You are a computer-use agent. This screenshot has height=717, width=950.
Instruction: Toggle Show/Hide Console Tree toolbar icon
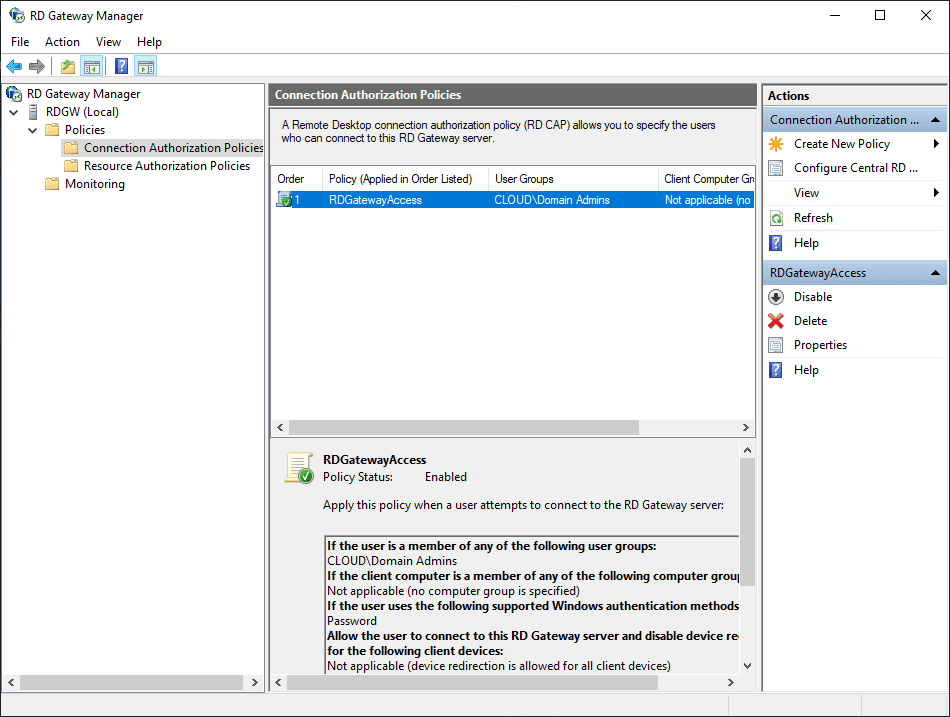(x=92, y=66)
